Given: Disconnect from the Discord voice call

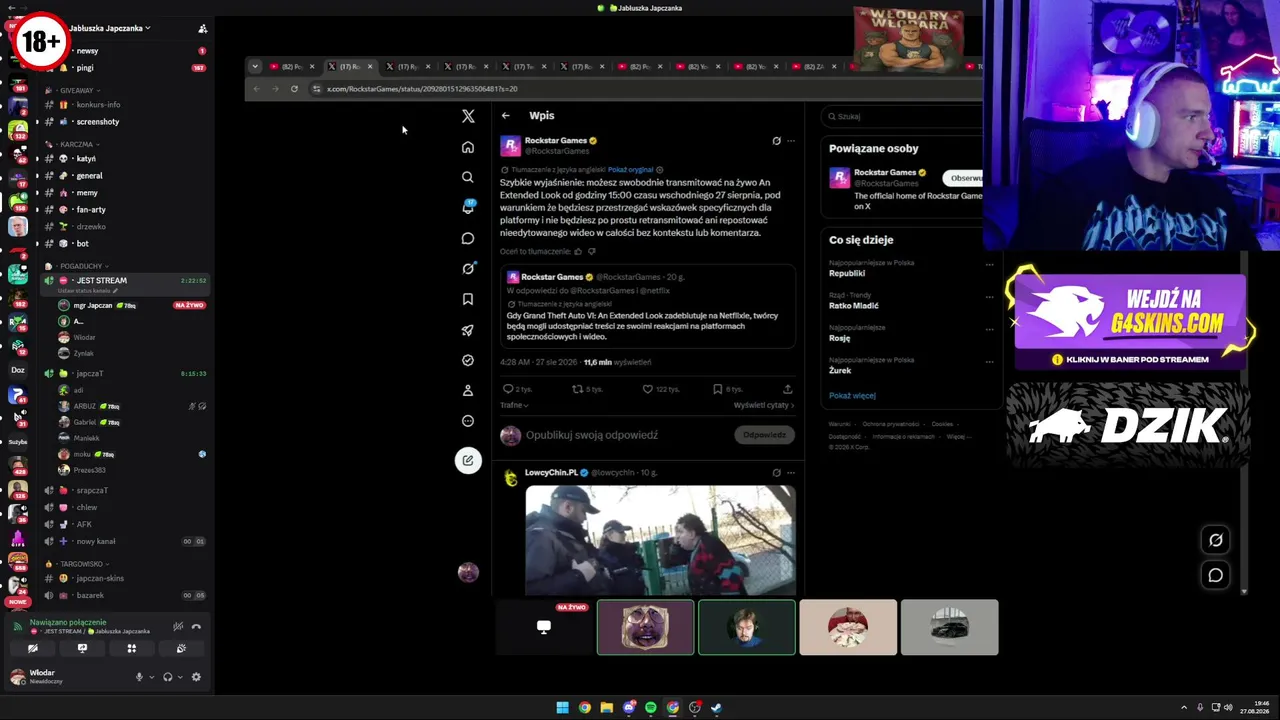Looking at the screenshot, I should pos(196,627).
